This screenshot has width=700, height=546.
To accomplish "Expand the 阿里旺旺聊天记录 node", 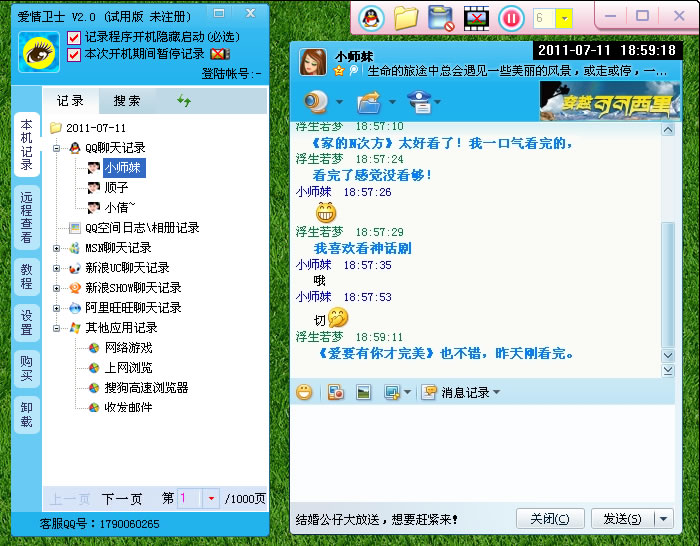I will point(56,308).
